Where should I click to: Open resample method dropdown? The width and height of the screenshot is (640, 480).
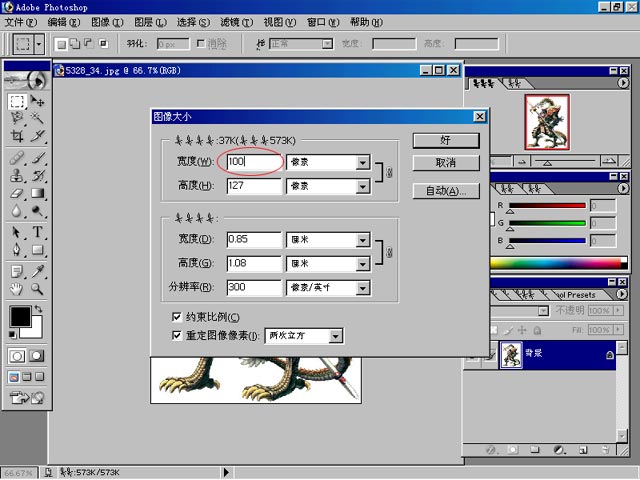tap(335, 336)
